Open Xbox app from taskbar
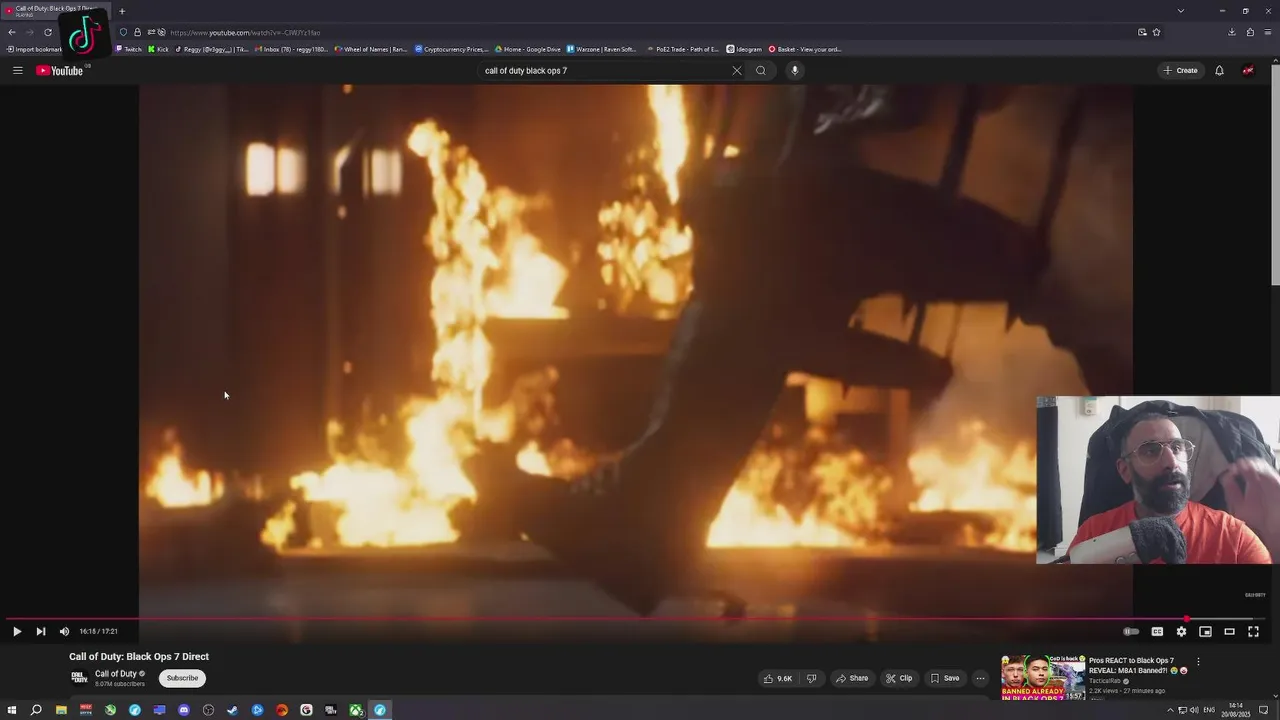The height and width of the screenshot is (720, 1280). tap(356, 710)
